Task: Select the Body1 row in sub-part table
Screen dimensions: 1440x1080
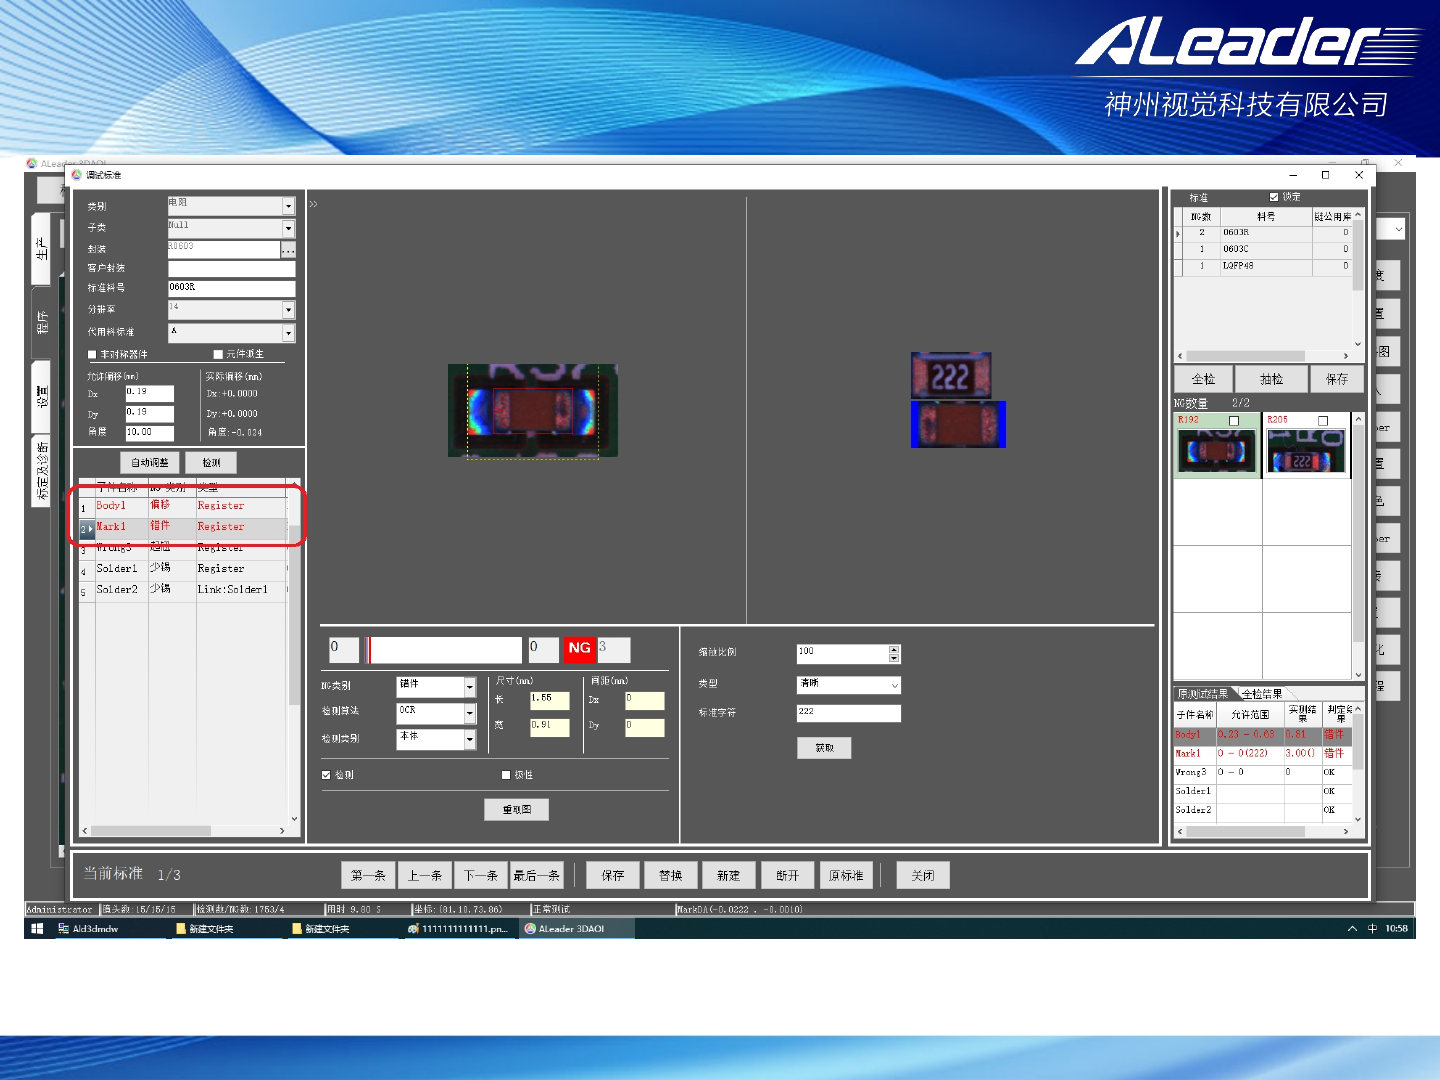Action: point(184,507)
